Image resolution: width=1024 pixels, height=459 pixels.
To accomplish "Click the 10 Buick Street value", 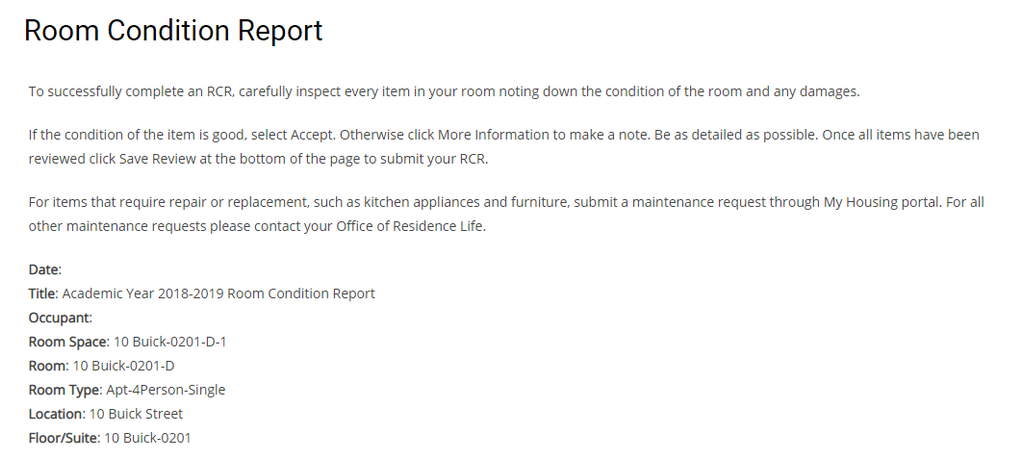I will tap(136, 414).
